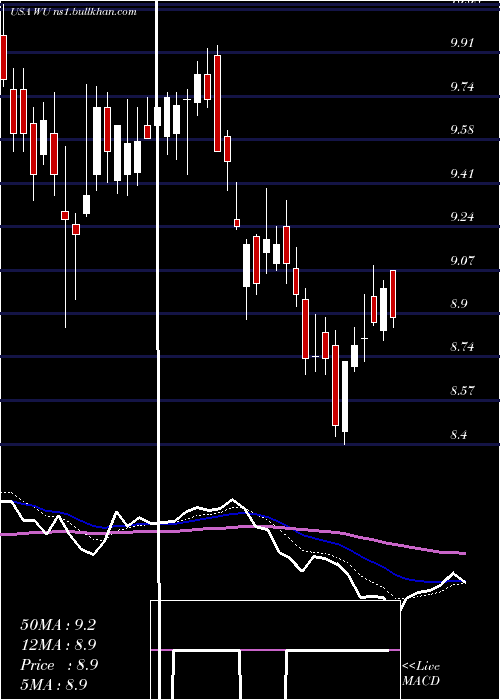Click the 8.74 price axis label
Viewport: 500px width, 700px height.
point(462,347)
